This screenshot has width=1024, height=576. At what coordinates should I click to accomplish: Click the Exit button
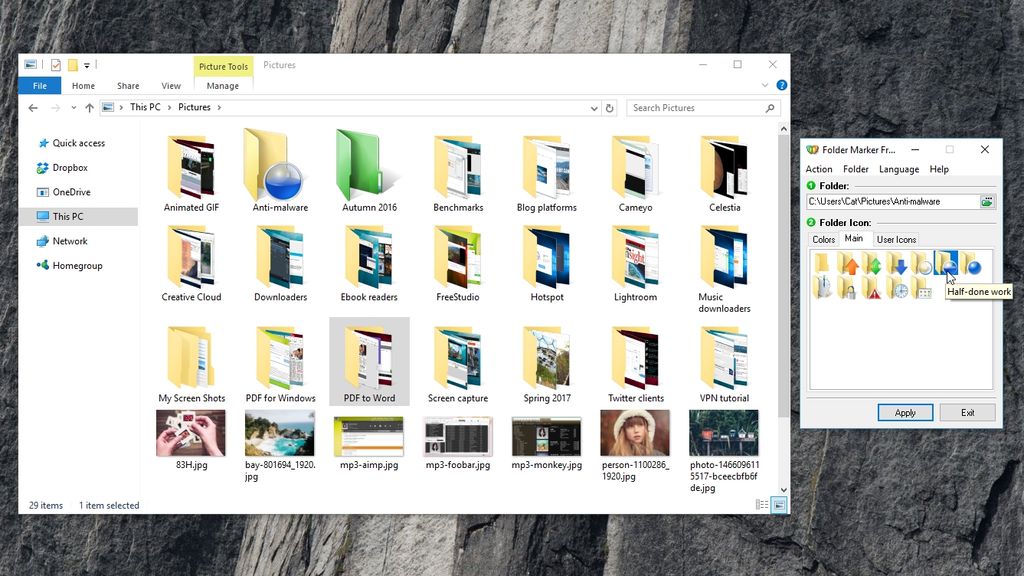[967, 412]
